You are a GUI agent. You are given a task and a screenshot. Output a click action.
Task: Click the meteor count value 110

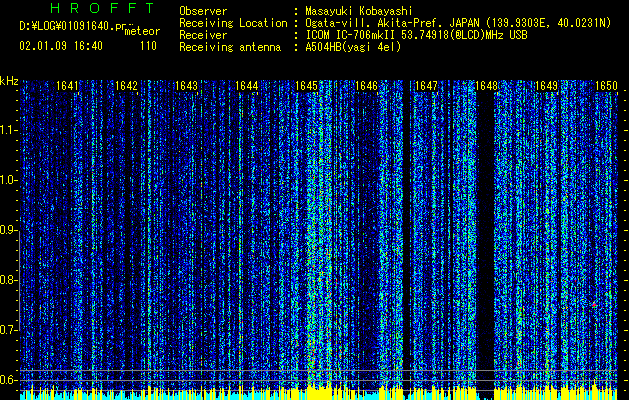coord(148,46)
